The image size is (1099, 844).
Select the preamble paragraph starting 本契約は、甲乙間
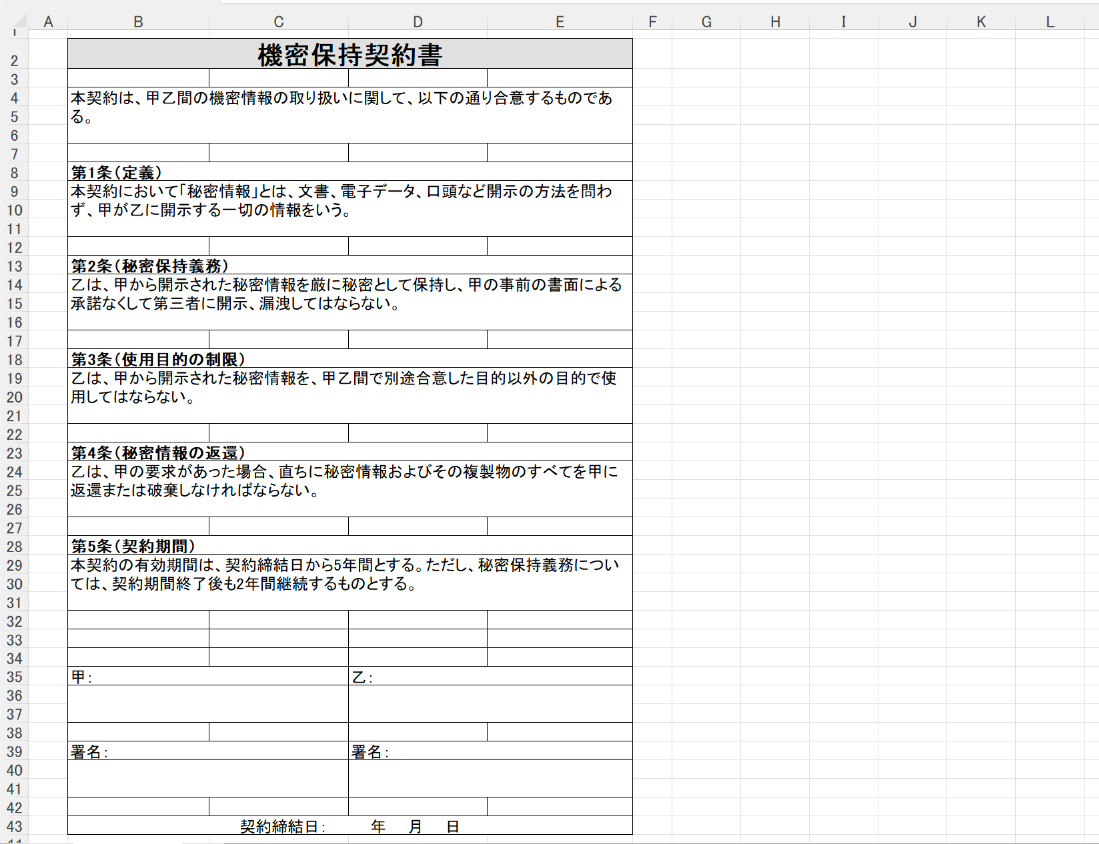(350, 108)
